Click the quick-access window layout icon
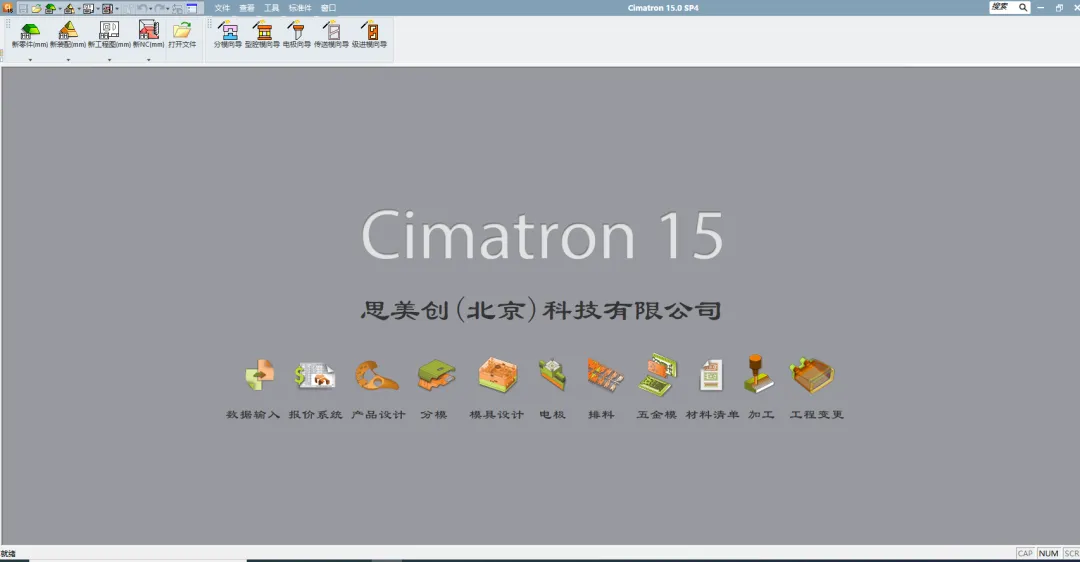The height and width of the screenshot is (562, 1080). tap(191, 9)
